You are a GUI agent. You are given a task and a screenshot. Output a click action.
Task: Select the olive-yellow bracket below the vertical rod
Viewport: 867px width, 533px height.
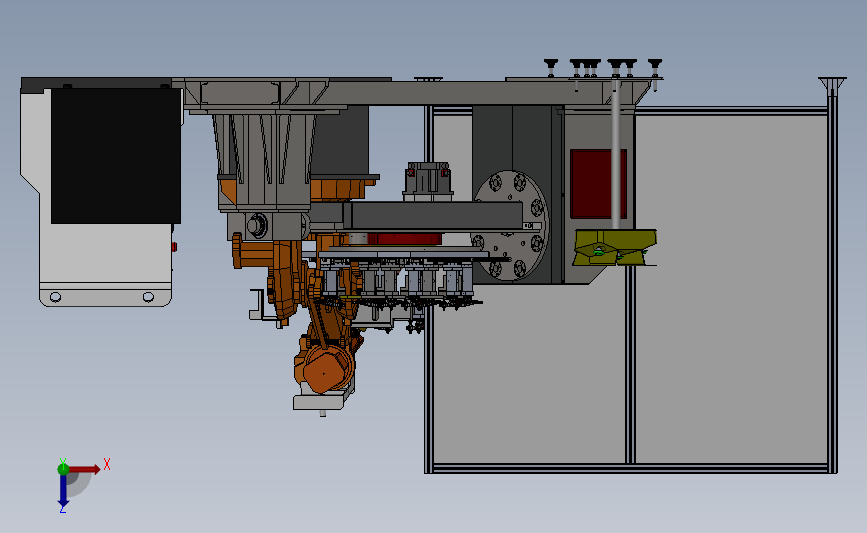tap(615, 248)
